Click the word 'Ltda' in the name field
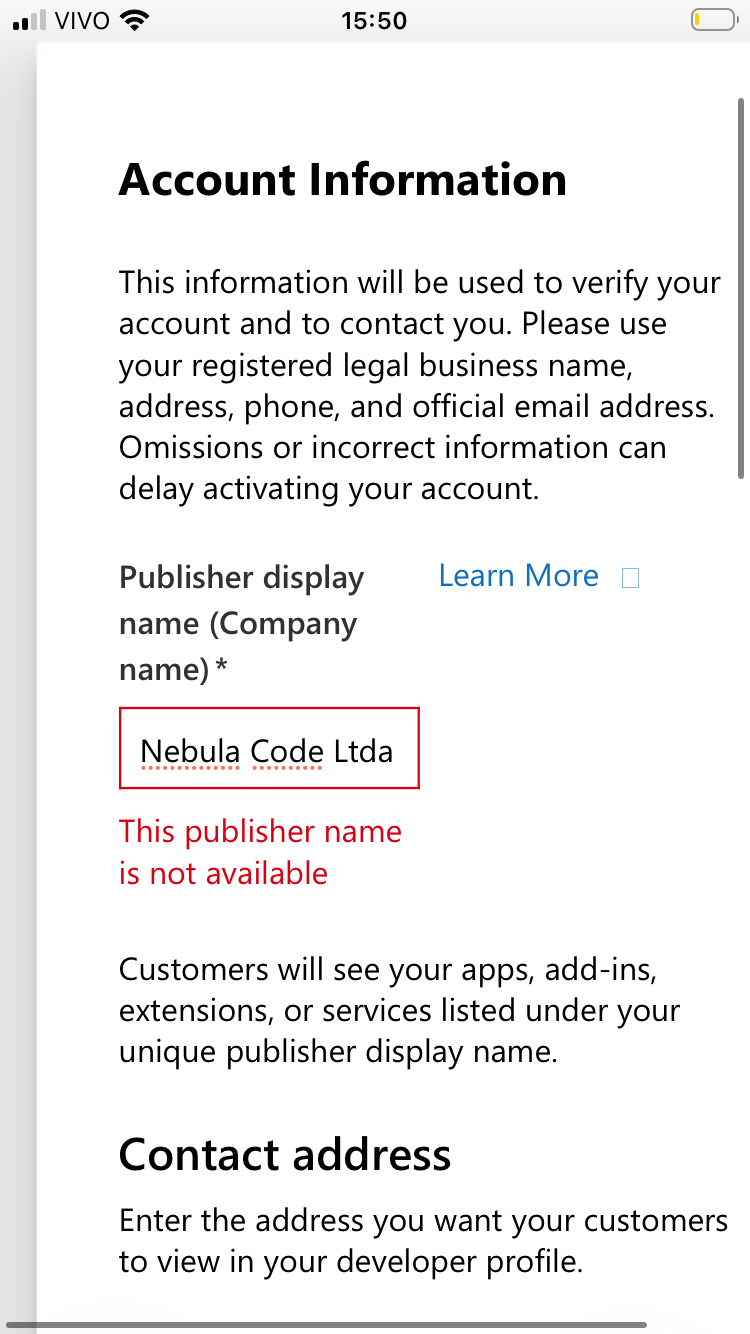This screenshot has width=750, height=1334. [x=363, y=751]
